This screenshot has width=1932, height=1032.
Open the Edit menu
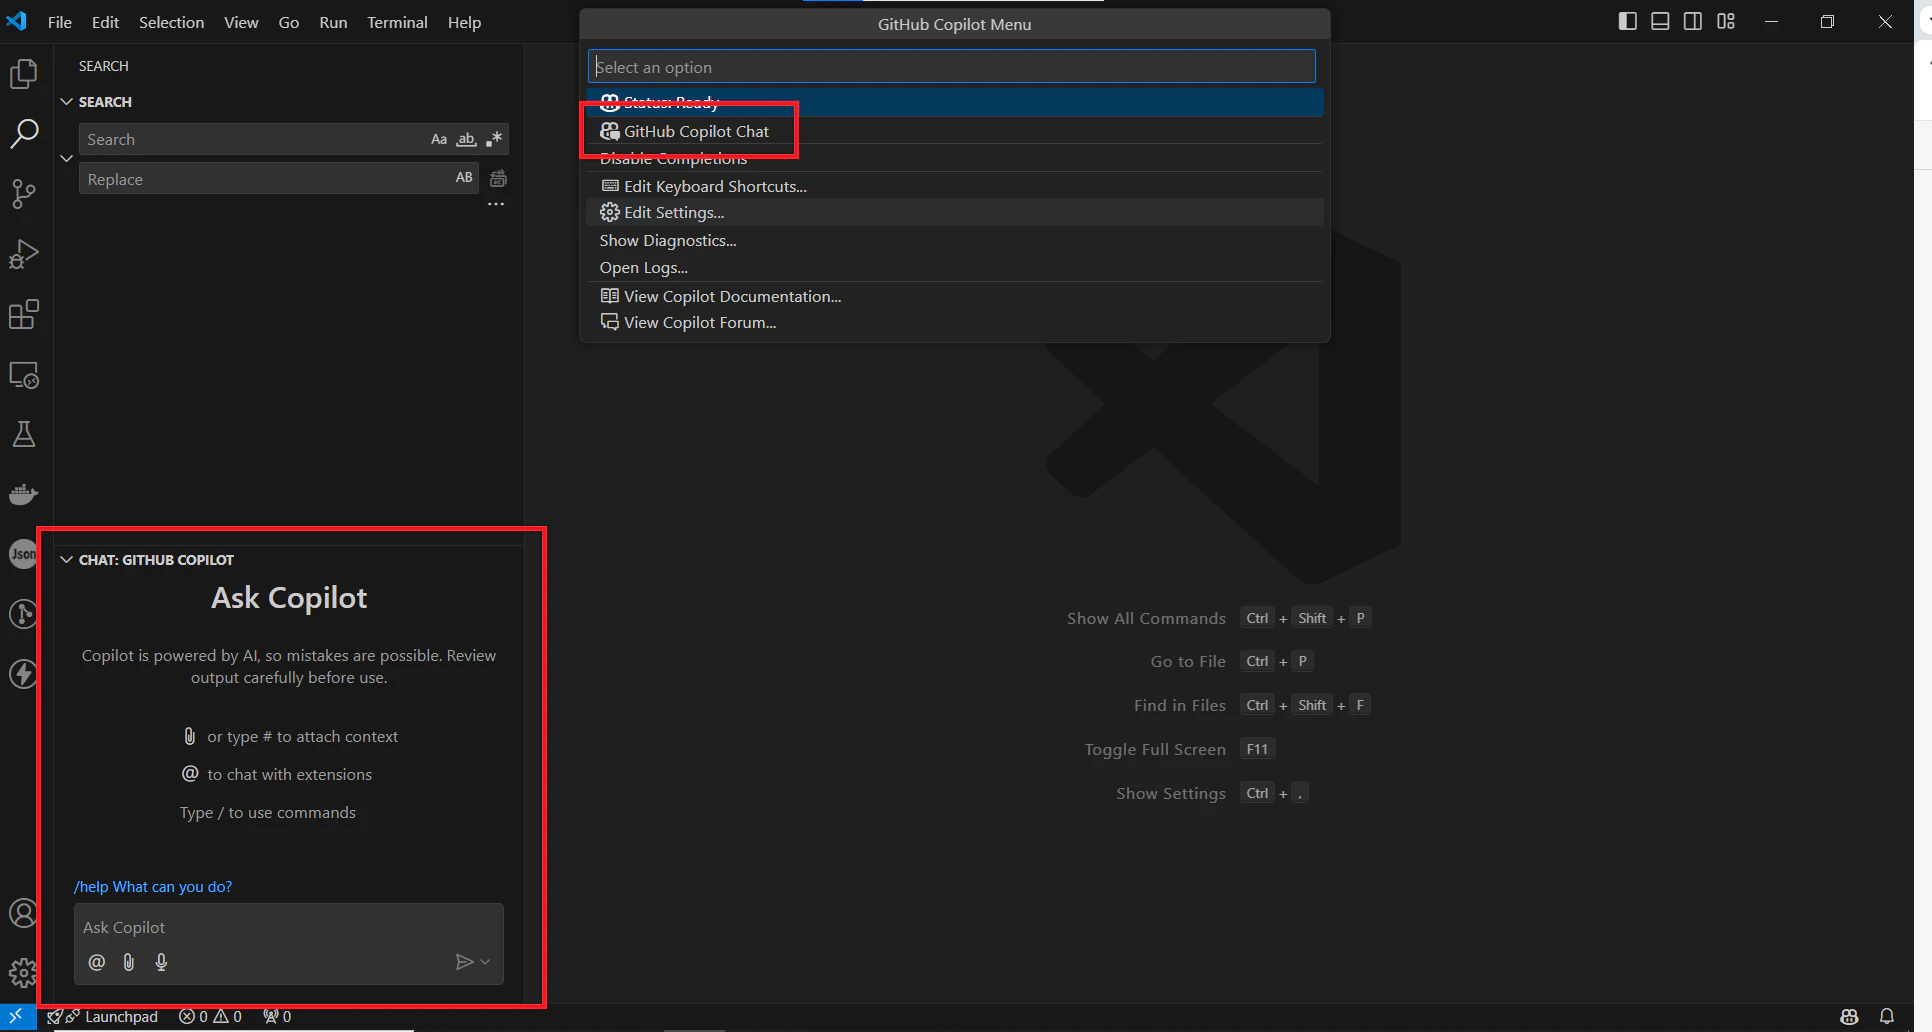[x=105, y=22]
